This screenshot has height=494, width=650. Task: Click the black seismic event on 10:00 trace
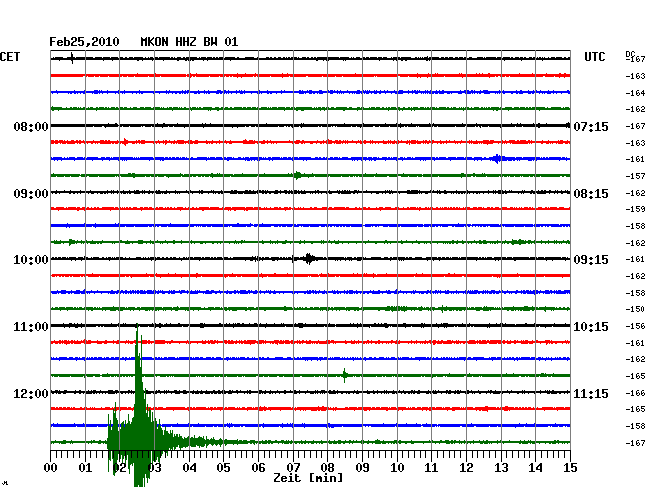coord(309,259)
